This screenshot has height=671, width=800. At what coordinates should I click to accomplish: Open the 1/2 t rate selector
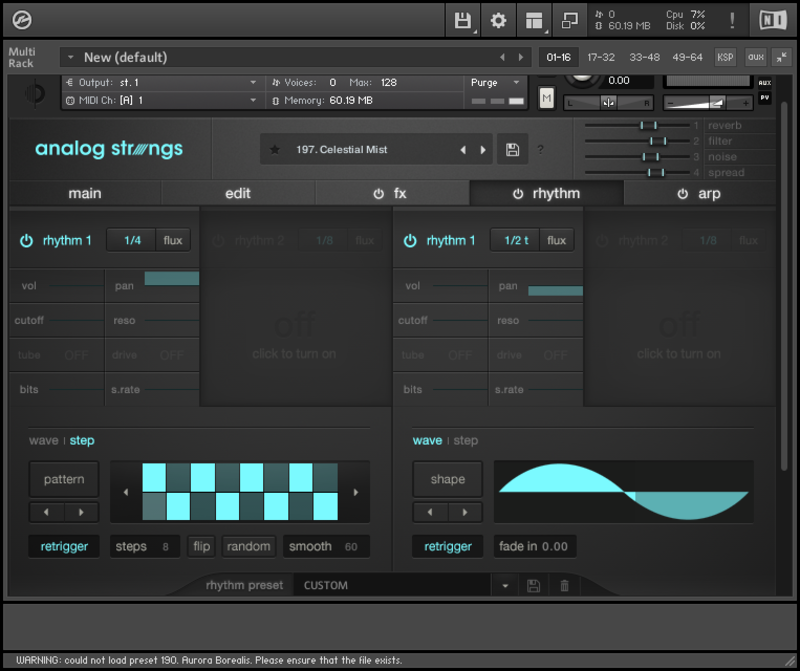click(x=515, y=240)
